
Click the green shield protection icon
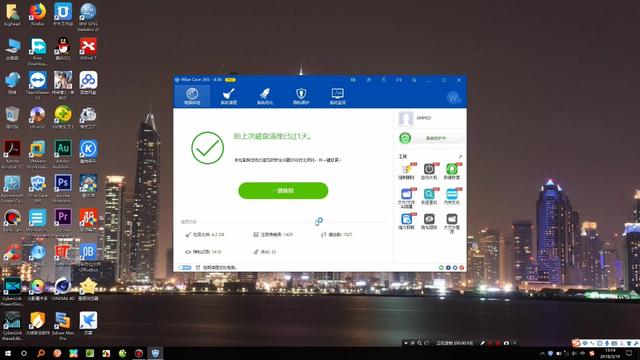[405, 138]
